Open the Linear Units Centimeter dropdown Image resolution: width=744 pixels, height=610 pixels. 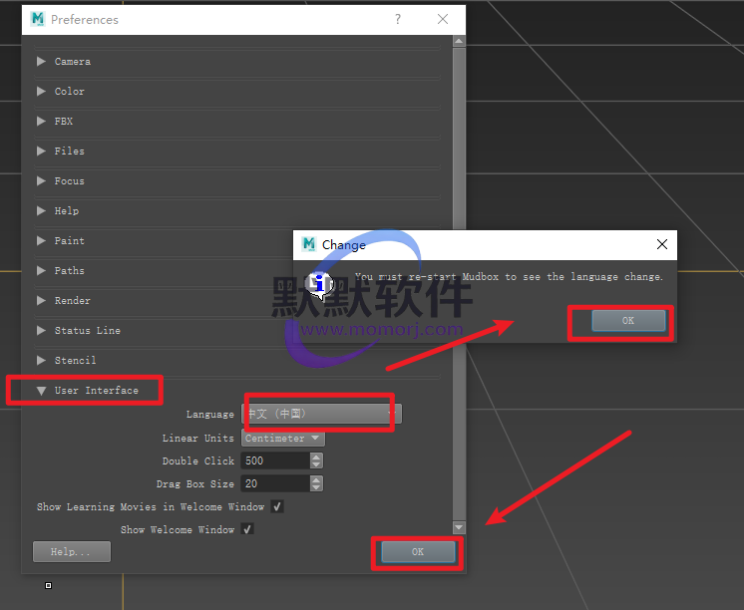284,438
